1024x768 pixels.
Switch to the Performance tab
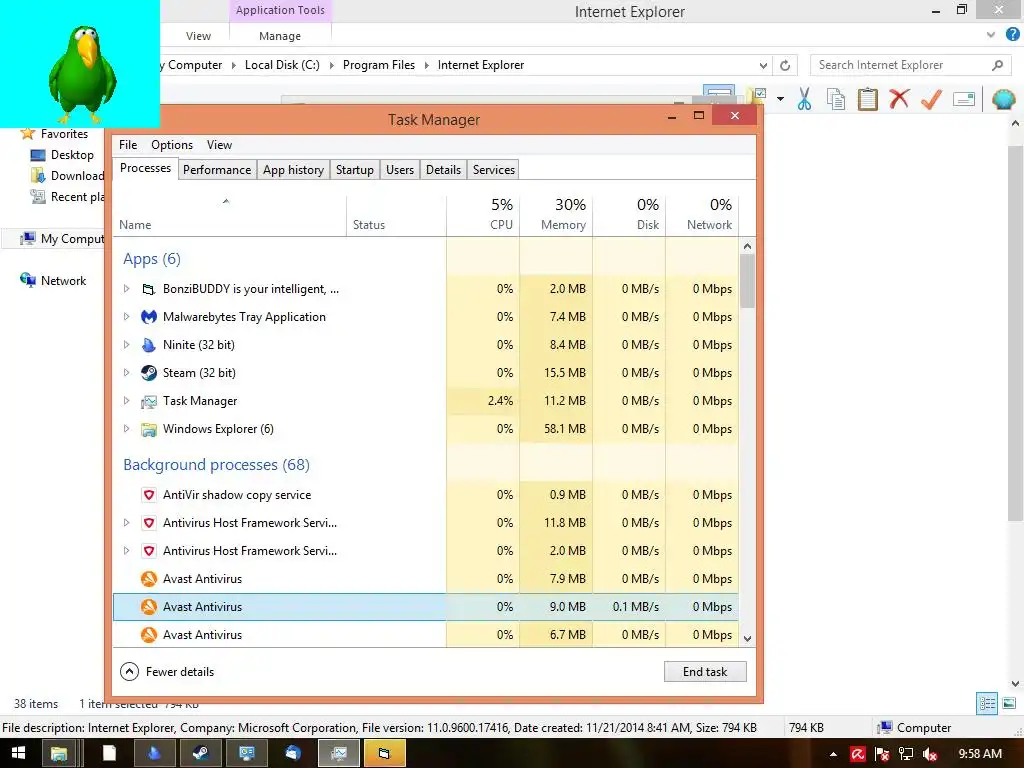click(x=217, y=170)
